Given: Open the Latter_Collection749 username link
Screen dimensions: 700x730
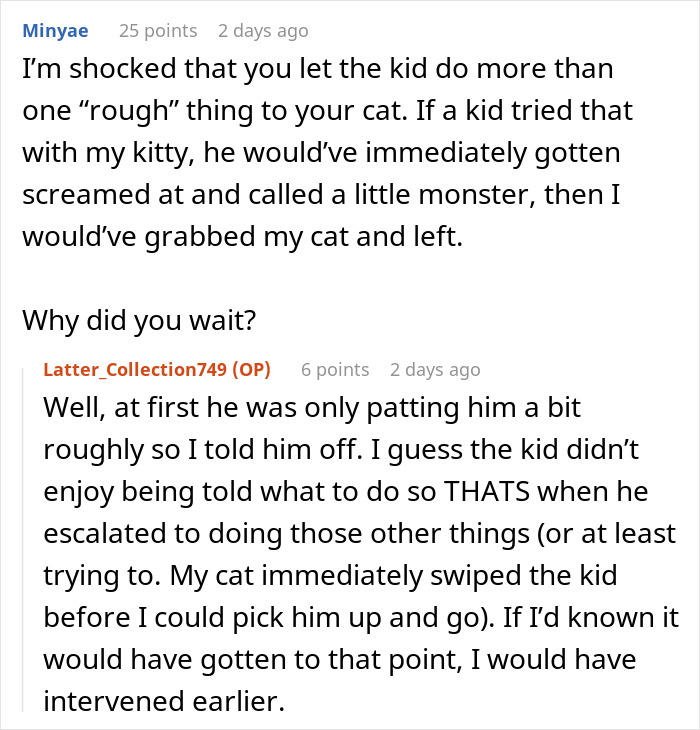Looking at the screenshot, I should click(x=135, y=370).
